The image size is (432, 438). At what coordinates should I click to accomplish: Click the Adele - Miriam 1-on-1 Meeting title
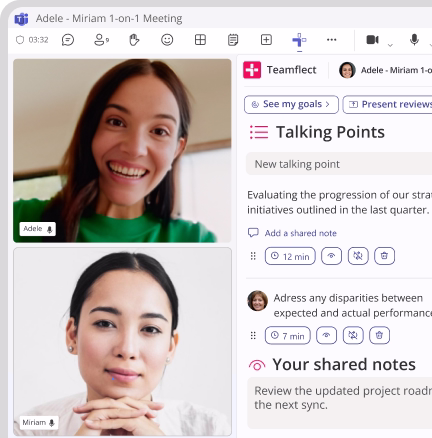coord(109,18)
